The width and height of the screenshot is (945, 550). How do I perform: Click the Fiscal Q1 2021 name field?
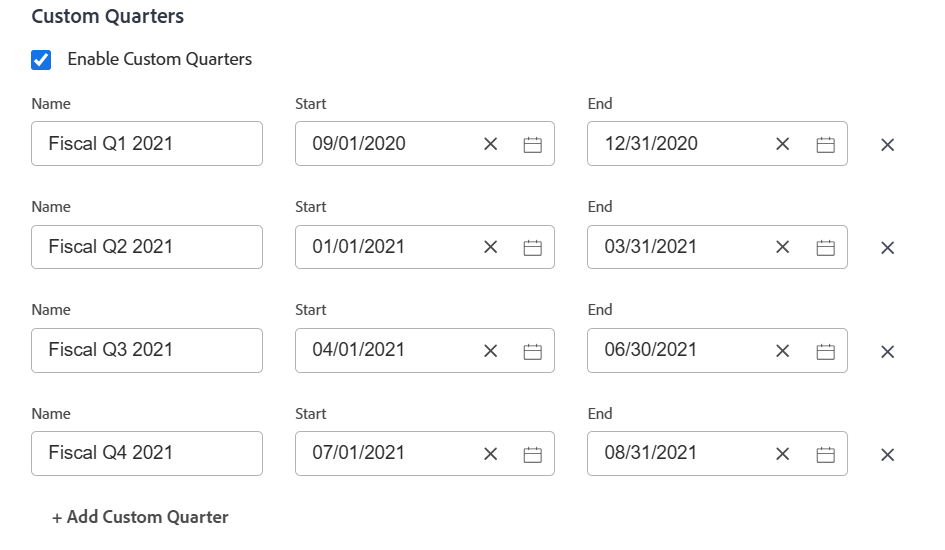pos(146,144)
